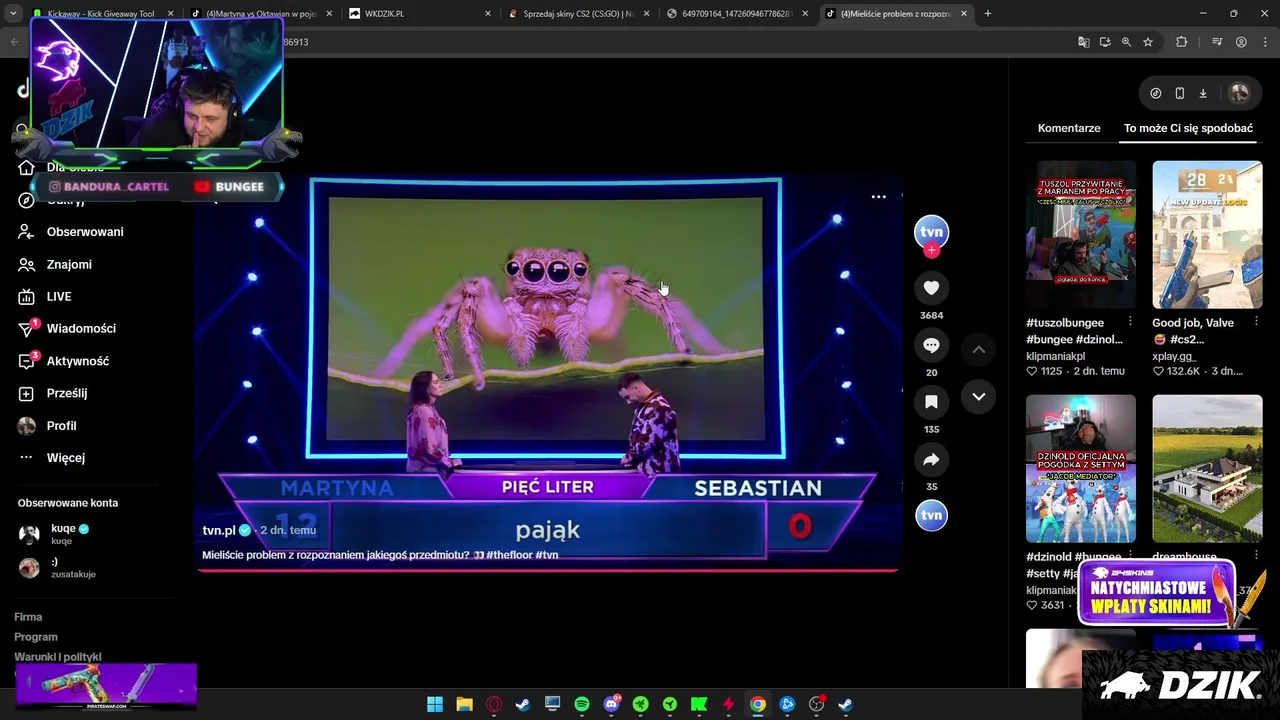
Task: Expand Warunki i polityki footer section
Action: pos(58,657)
